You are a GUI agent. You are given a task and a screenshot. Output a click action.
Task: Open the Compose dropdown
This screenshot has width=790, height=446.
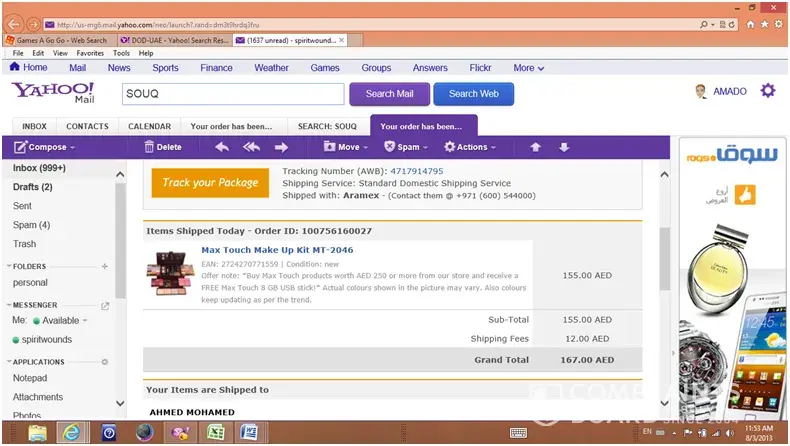73,148
